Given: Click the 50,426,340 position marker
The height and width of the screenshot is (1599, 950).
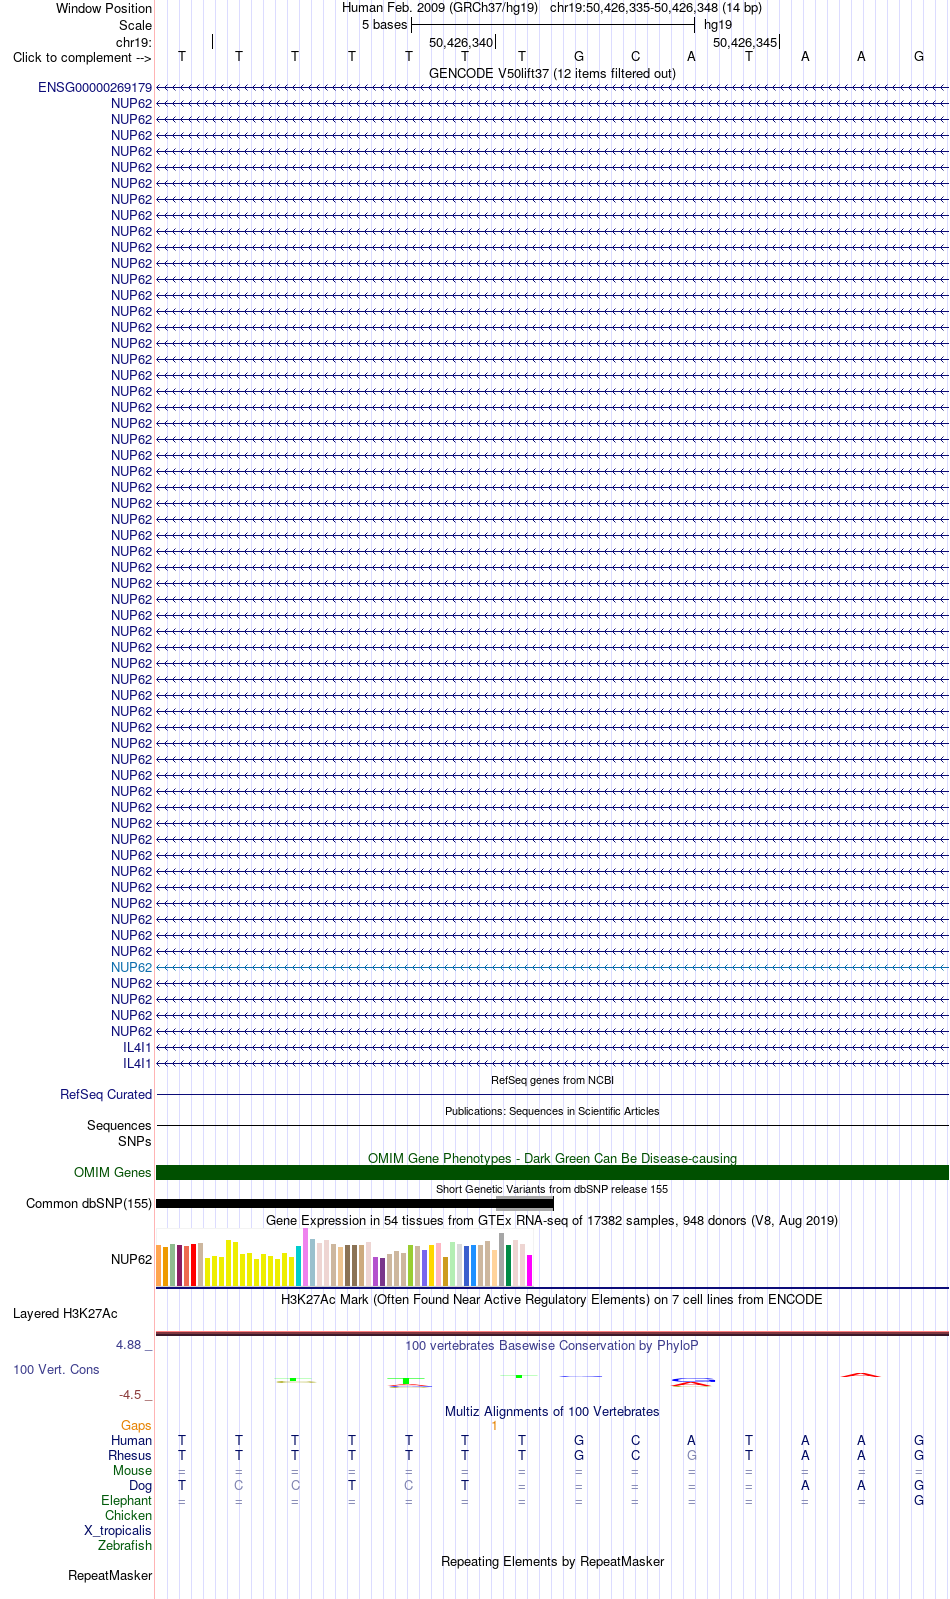Looking at the screenshot, I should 461,43.
